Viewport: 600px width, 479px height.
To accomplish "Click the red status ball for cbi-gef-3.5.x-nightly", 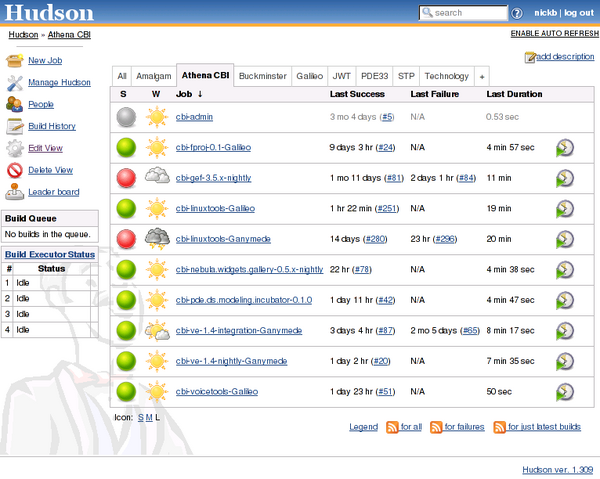I will (126, 178).
